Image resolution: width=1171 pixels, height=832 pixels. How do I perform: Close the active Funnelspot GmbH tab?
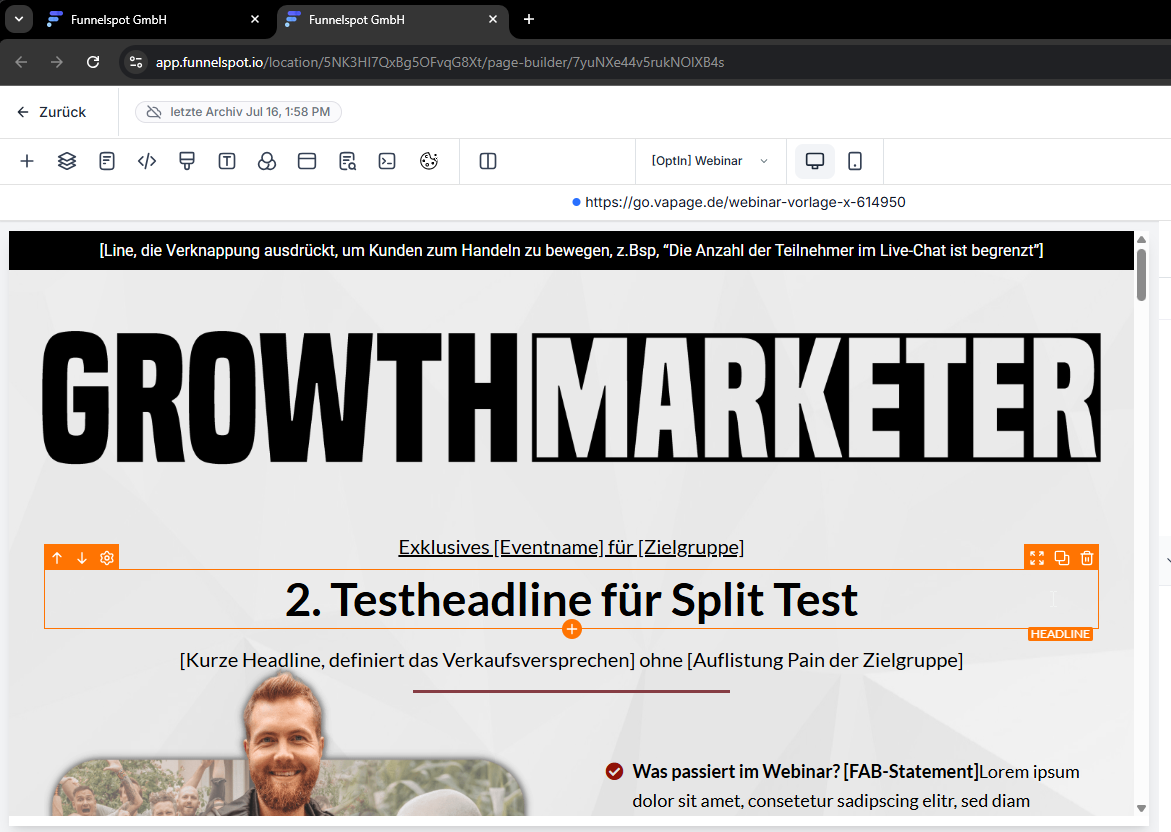493,19
